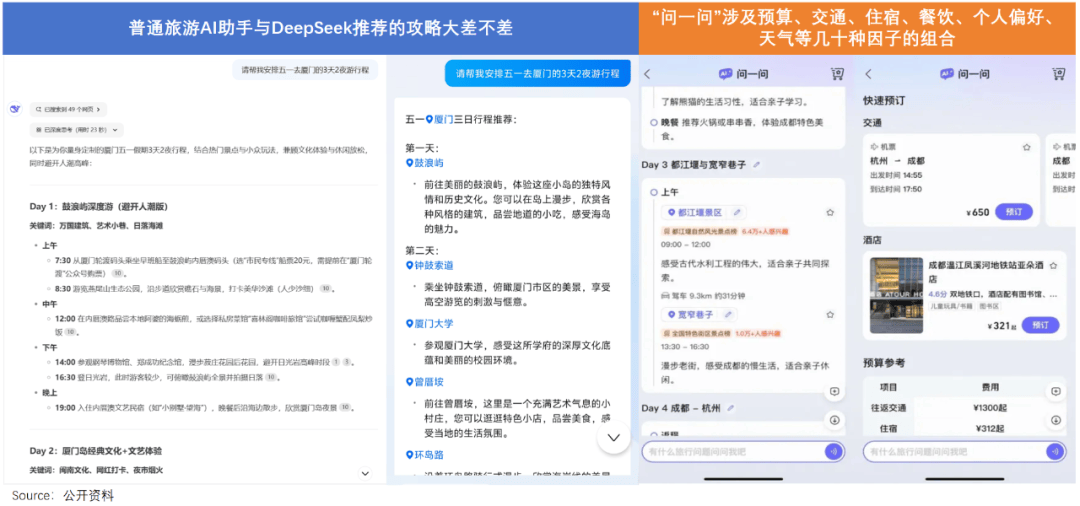This screenshot has height=506, width=1080.
Task: Click the 问一问 AI logo in 快速预订 screen
Action: tap(947, 74)
